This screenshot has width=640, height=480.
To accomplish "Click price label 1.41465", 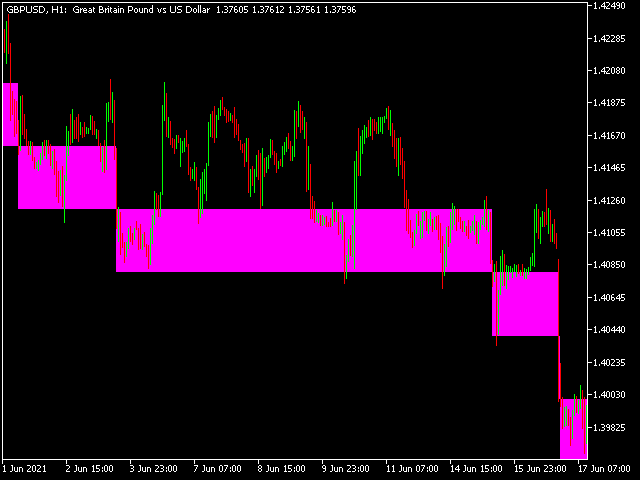I will point(609,167).
